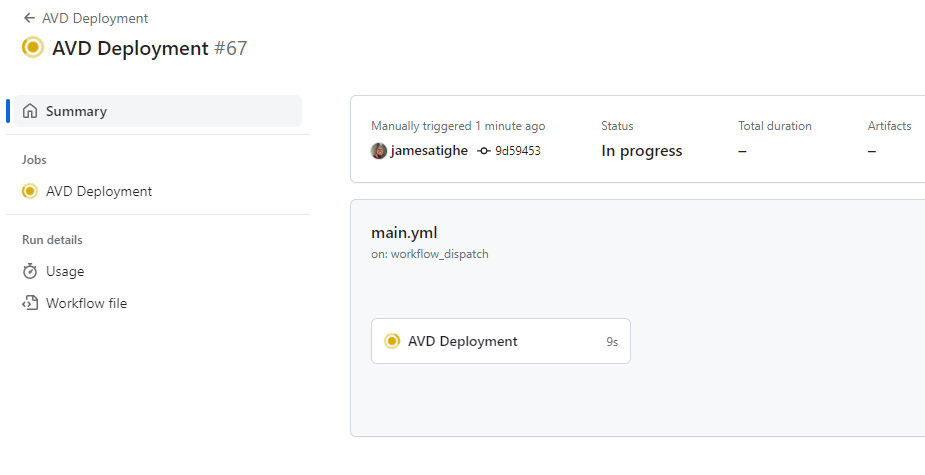The image size is (925, 475).
Task: Open the Usage run details page
Action: coord(65,271)
